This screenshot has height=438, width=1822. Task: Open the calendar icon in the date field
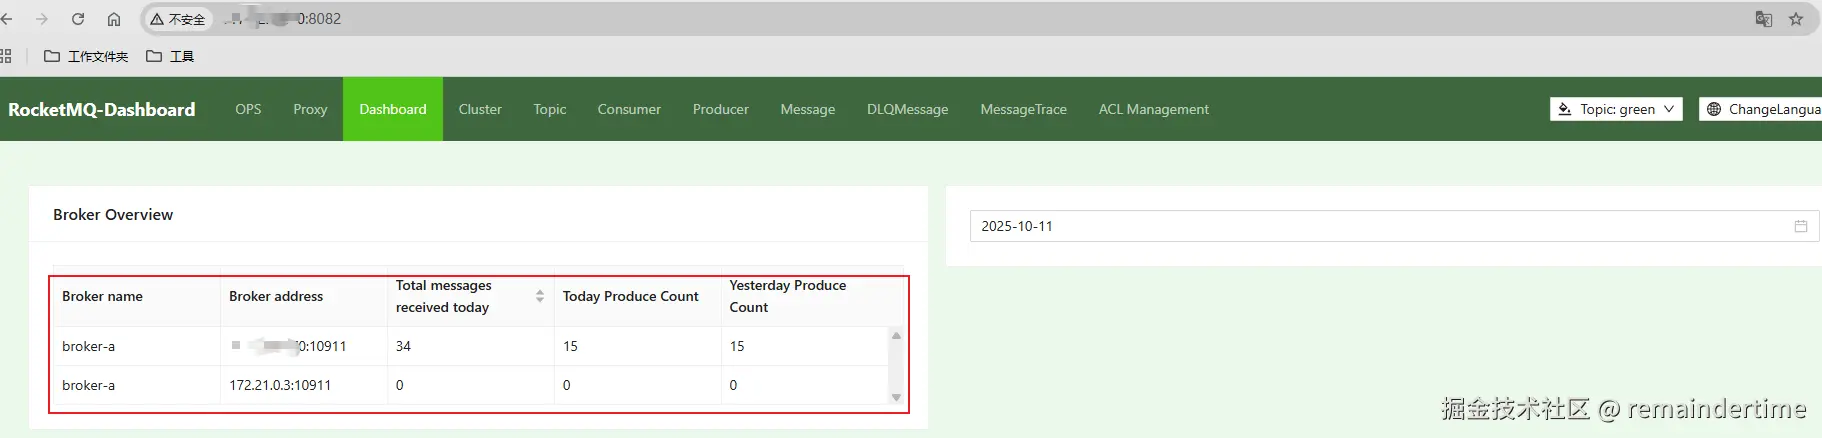[x=1801, y=226]
